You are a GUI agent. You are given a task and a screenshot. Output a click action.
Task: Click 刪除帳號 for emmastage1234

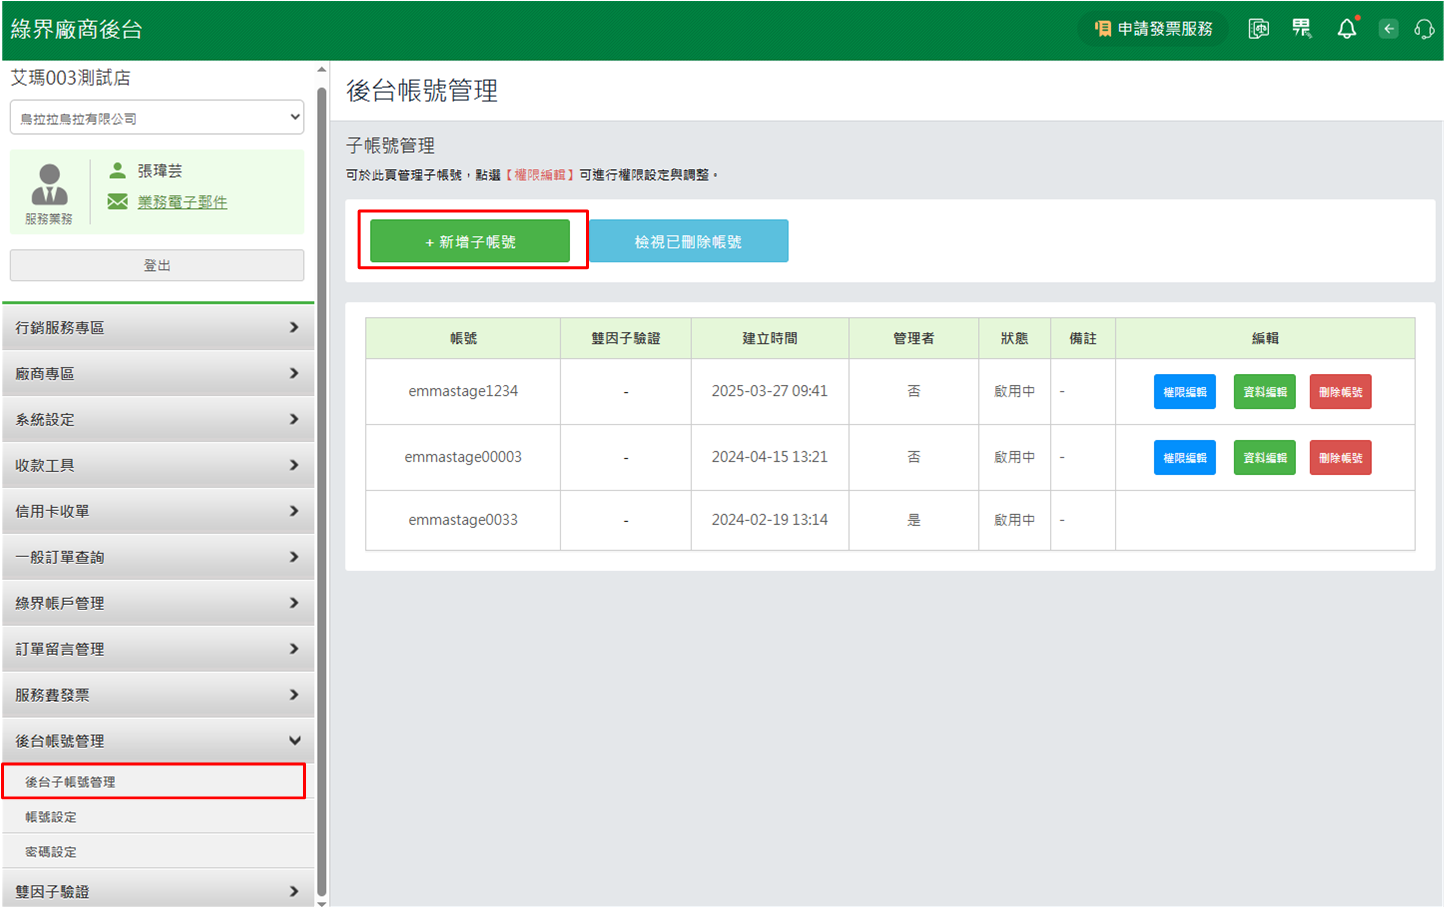point(1341,392)
